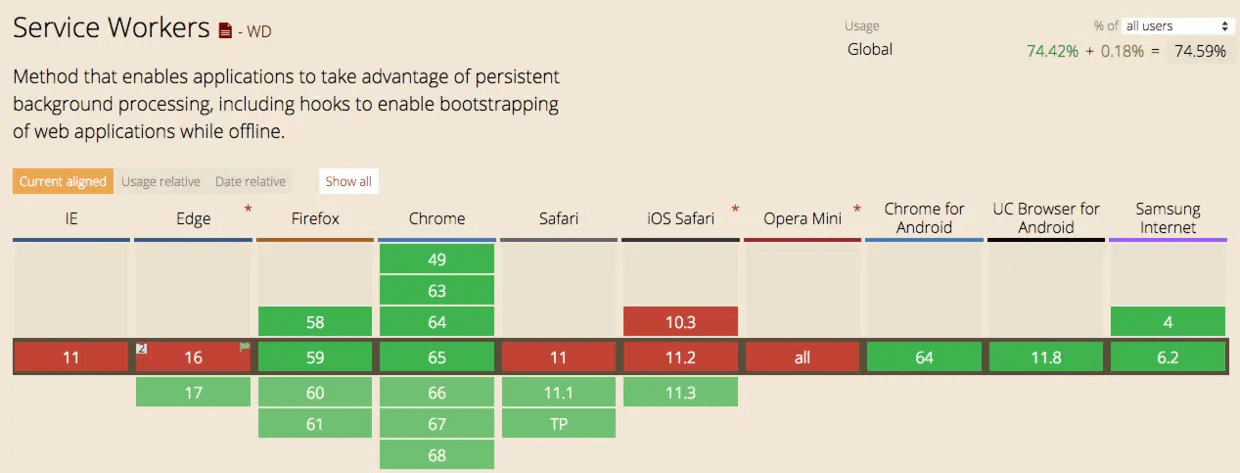Open the spec document icon beside Service Workers
This screenshot has height=473, width=1240.
(226, 31)
